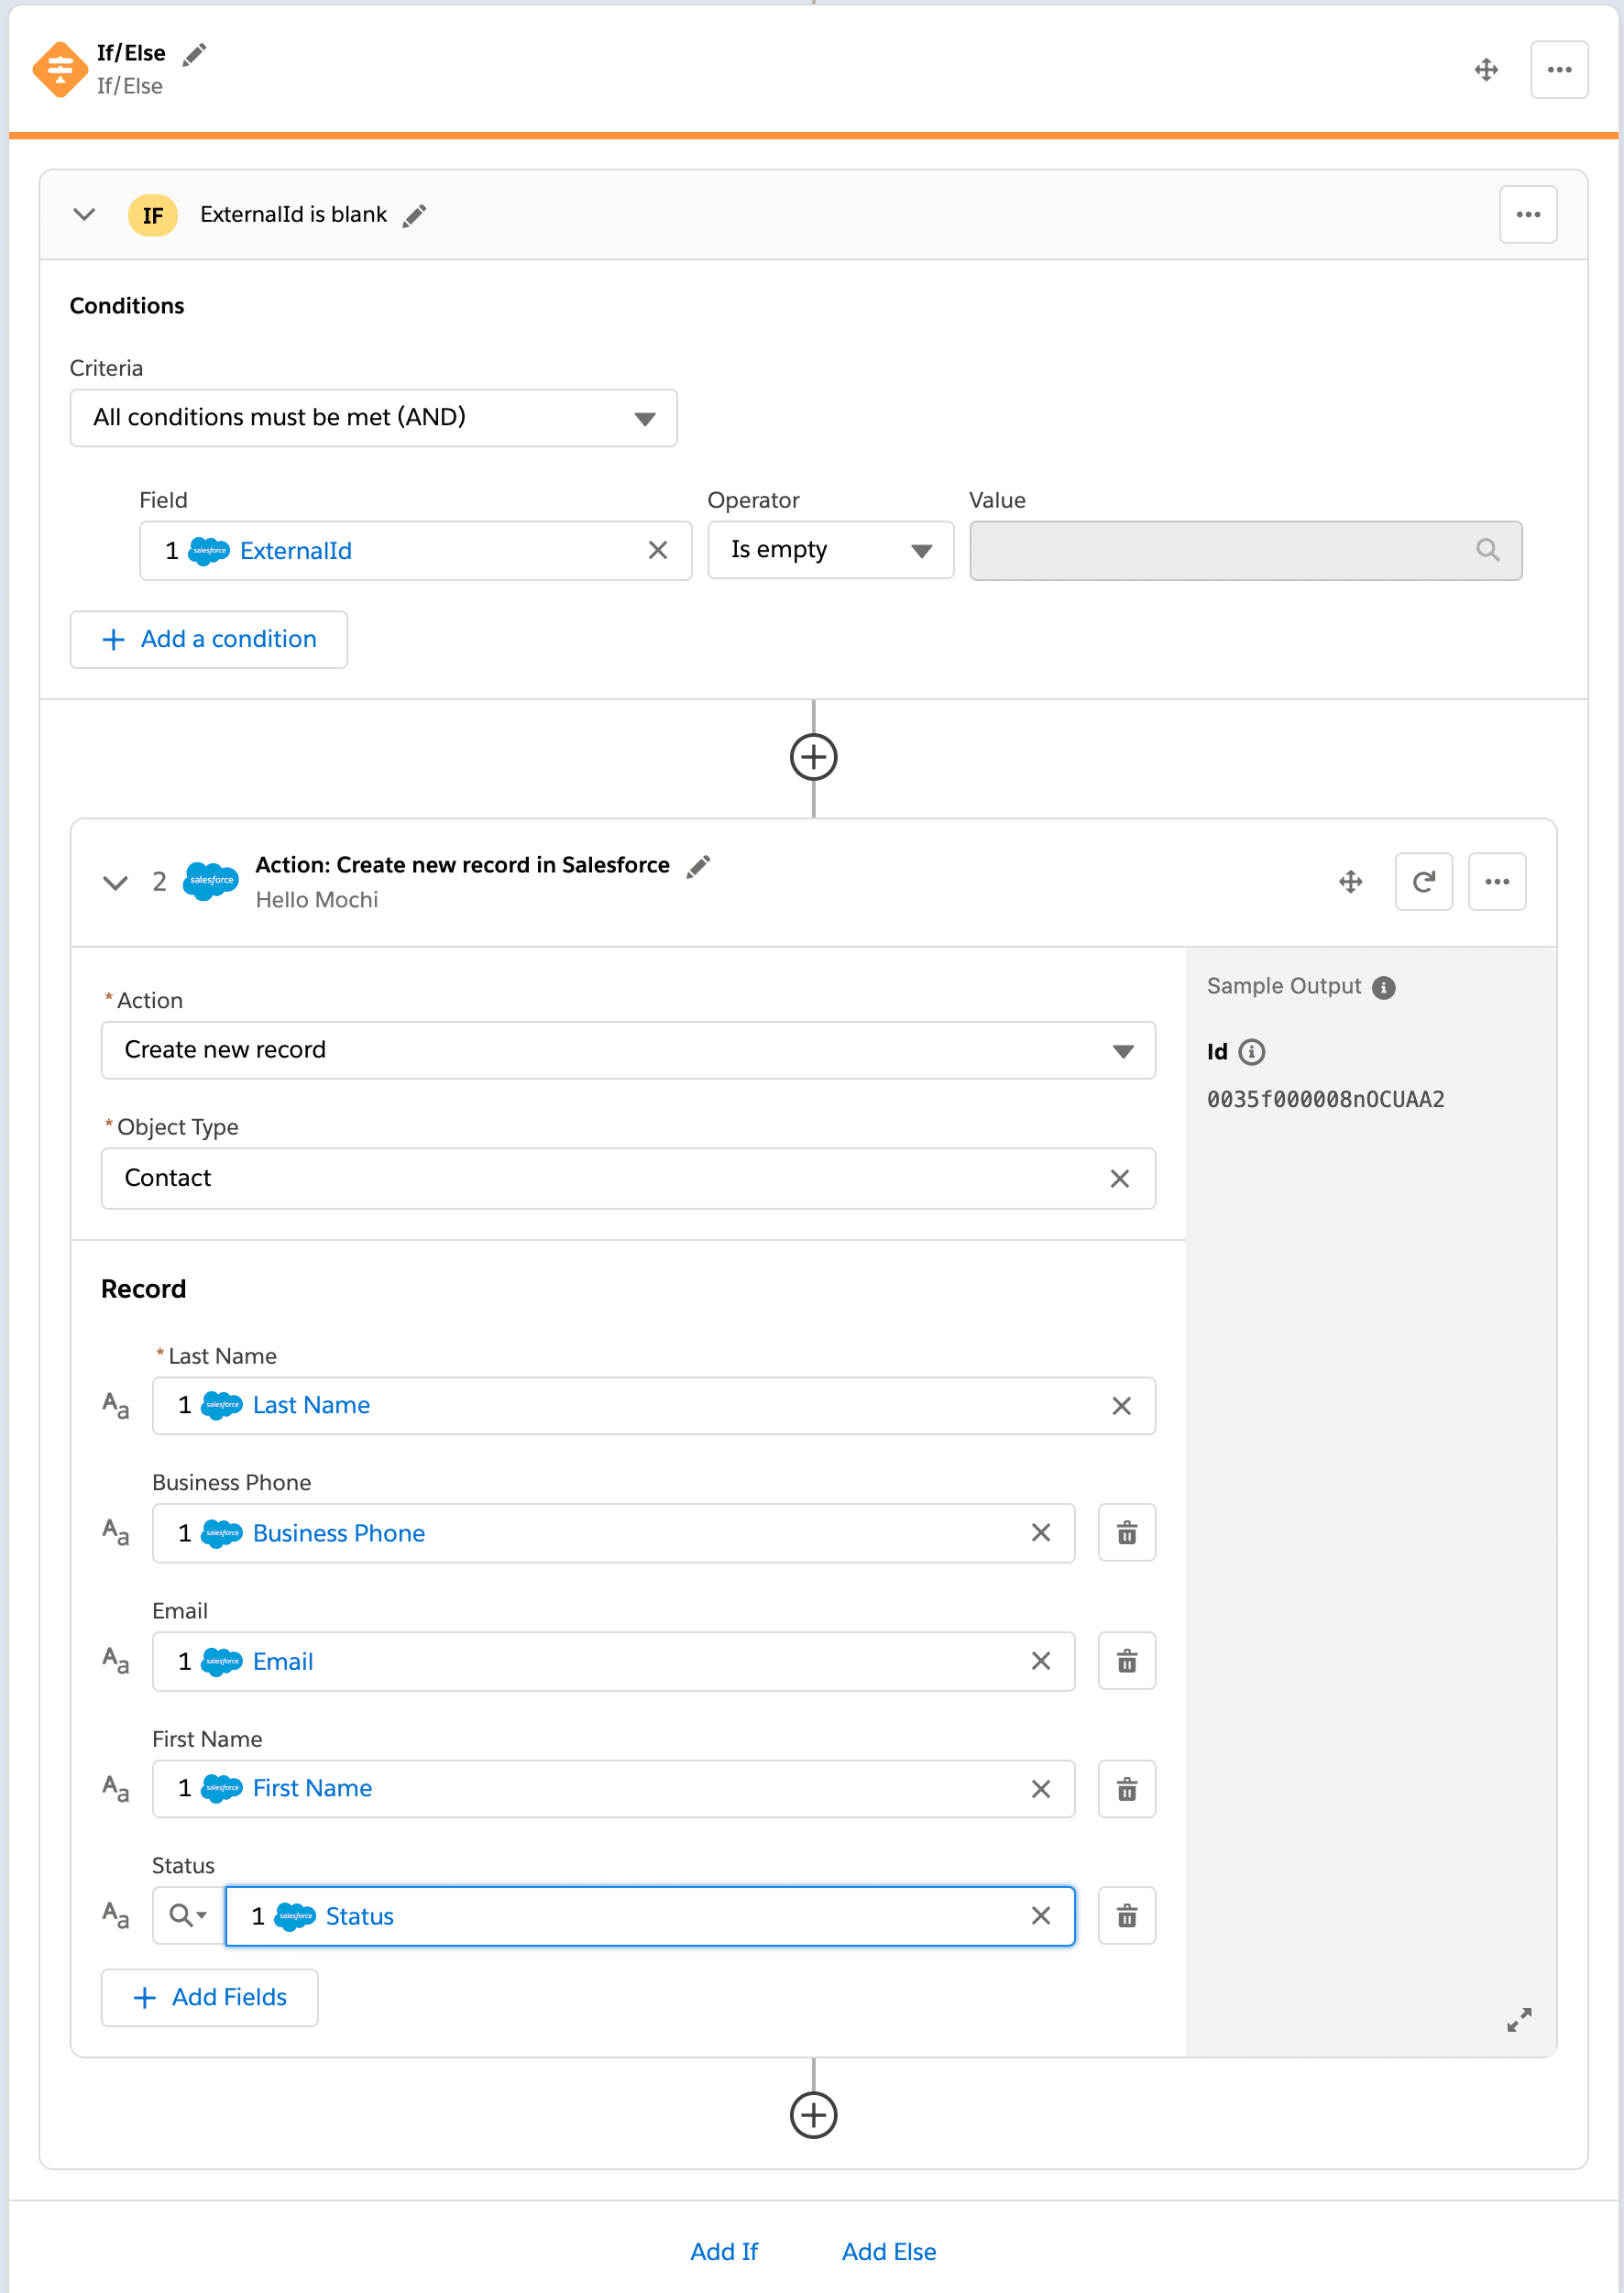Click the plus button between the two steps

pyautogui.click(x=815, y=757)
